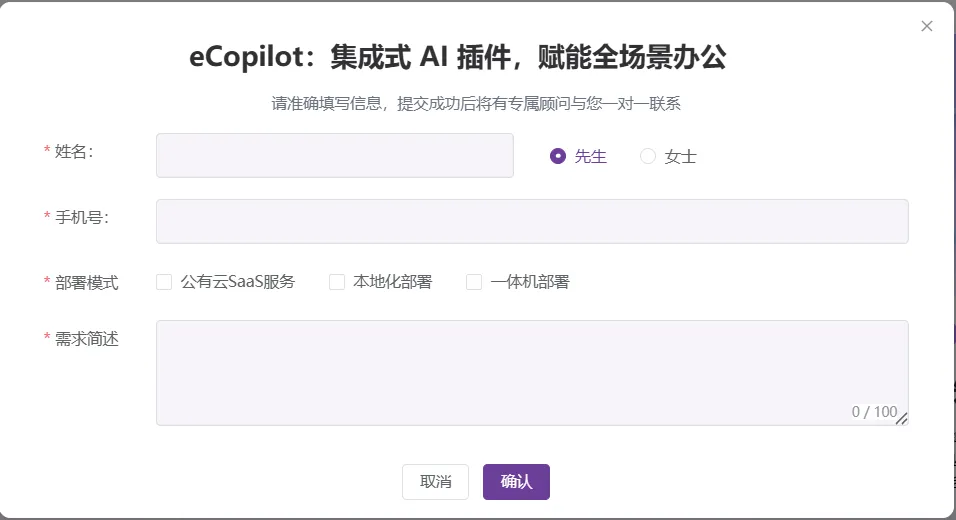
Task: Click the eCopilot dialog title text
Action: tap(457, 57)
